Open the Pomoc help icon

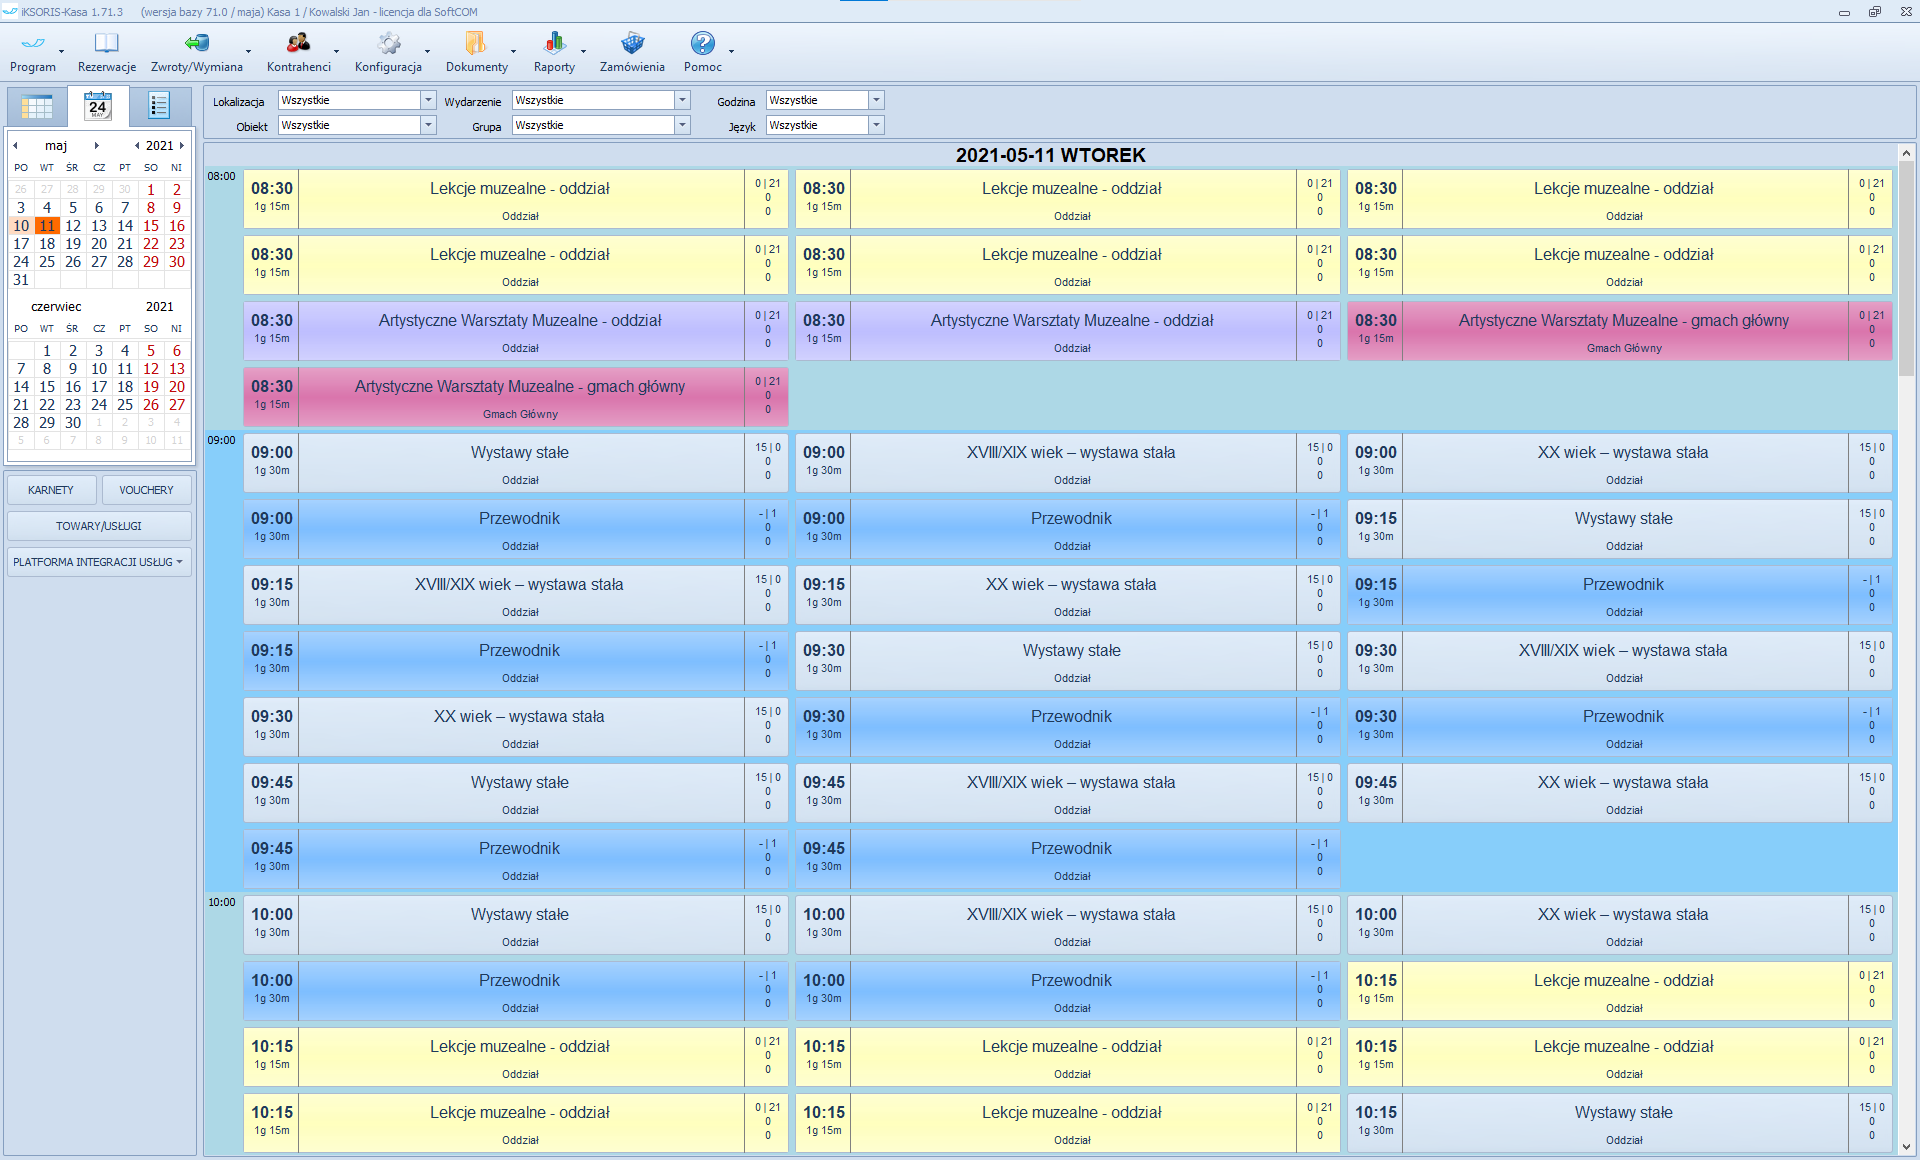[x=702, y=44]
